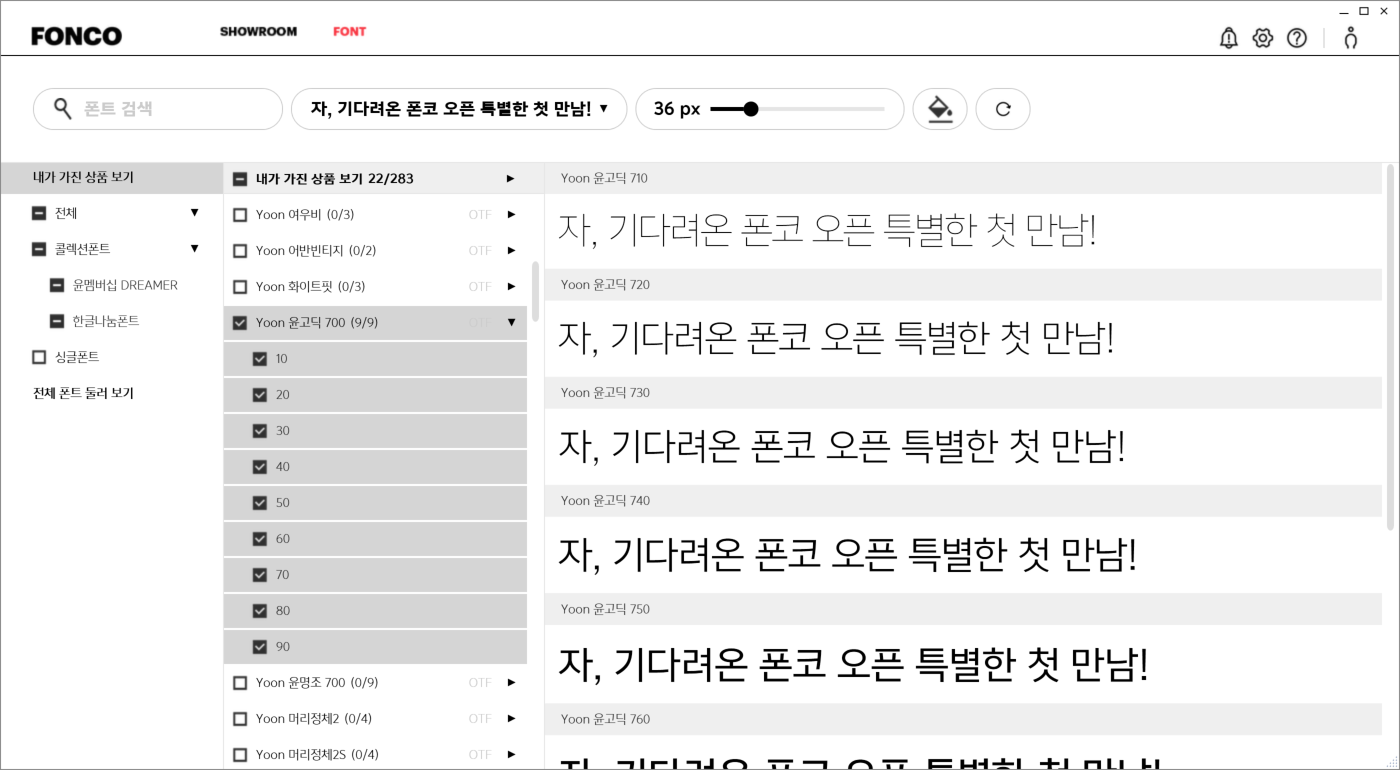
Task: Toggle the 전체 checkbox in sidebar
Action: click(x=39, y=213)
